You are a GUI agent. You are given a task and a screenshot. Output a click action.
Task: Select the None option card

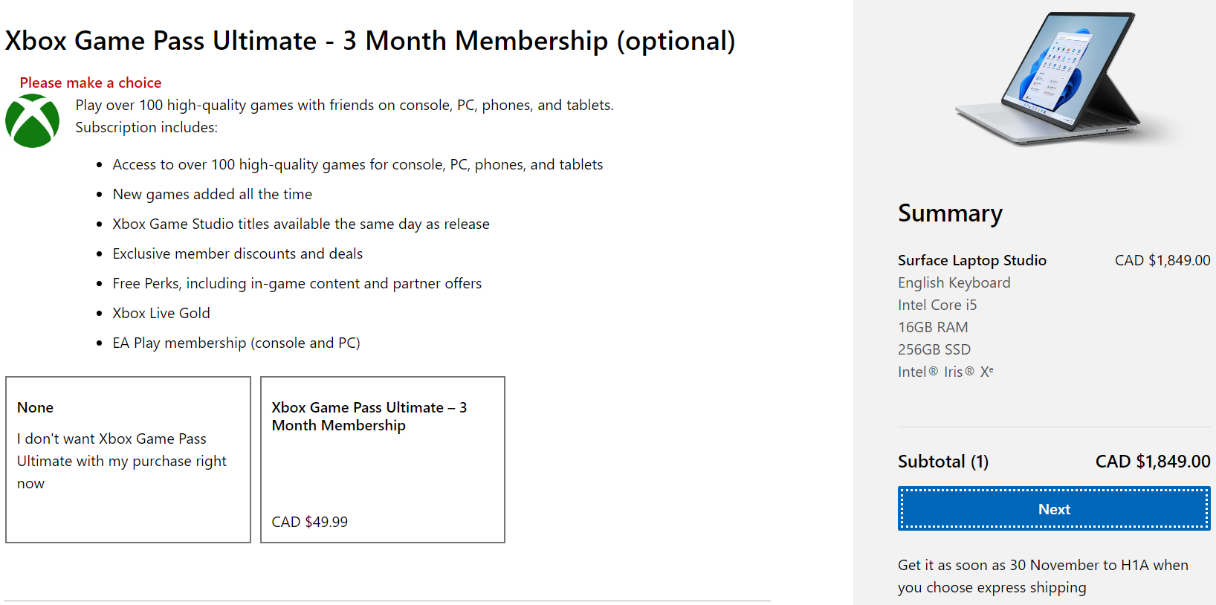point(128,459)
